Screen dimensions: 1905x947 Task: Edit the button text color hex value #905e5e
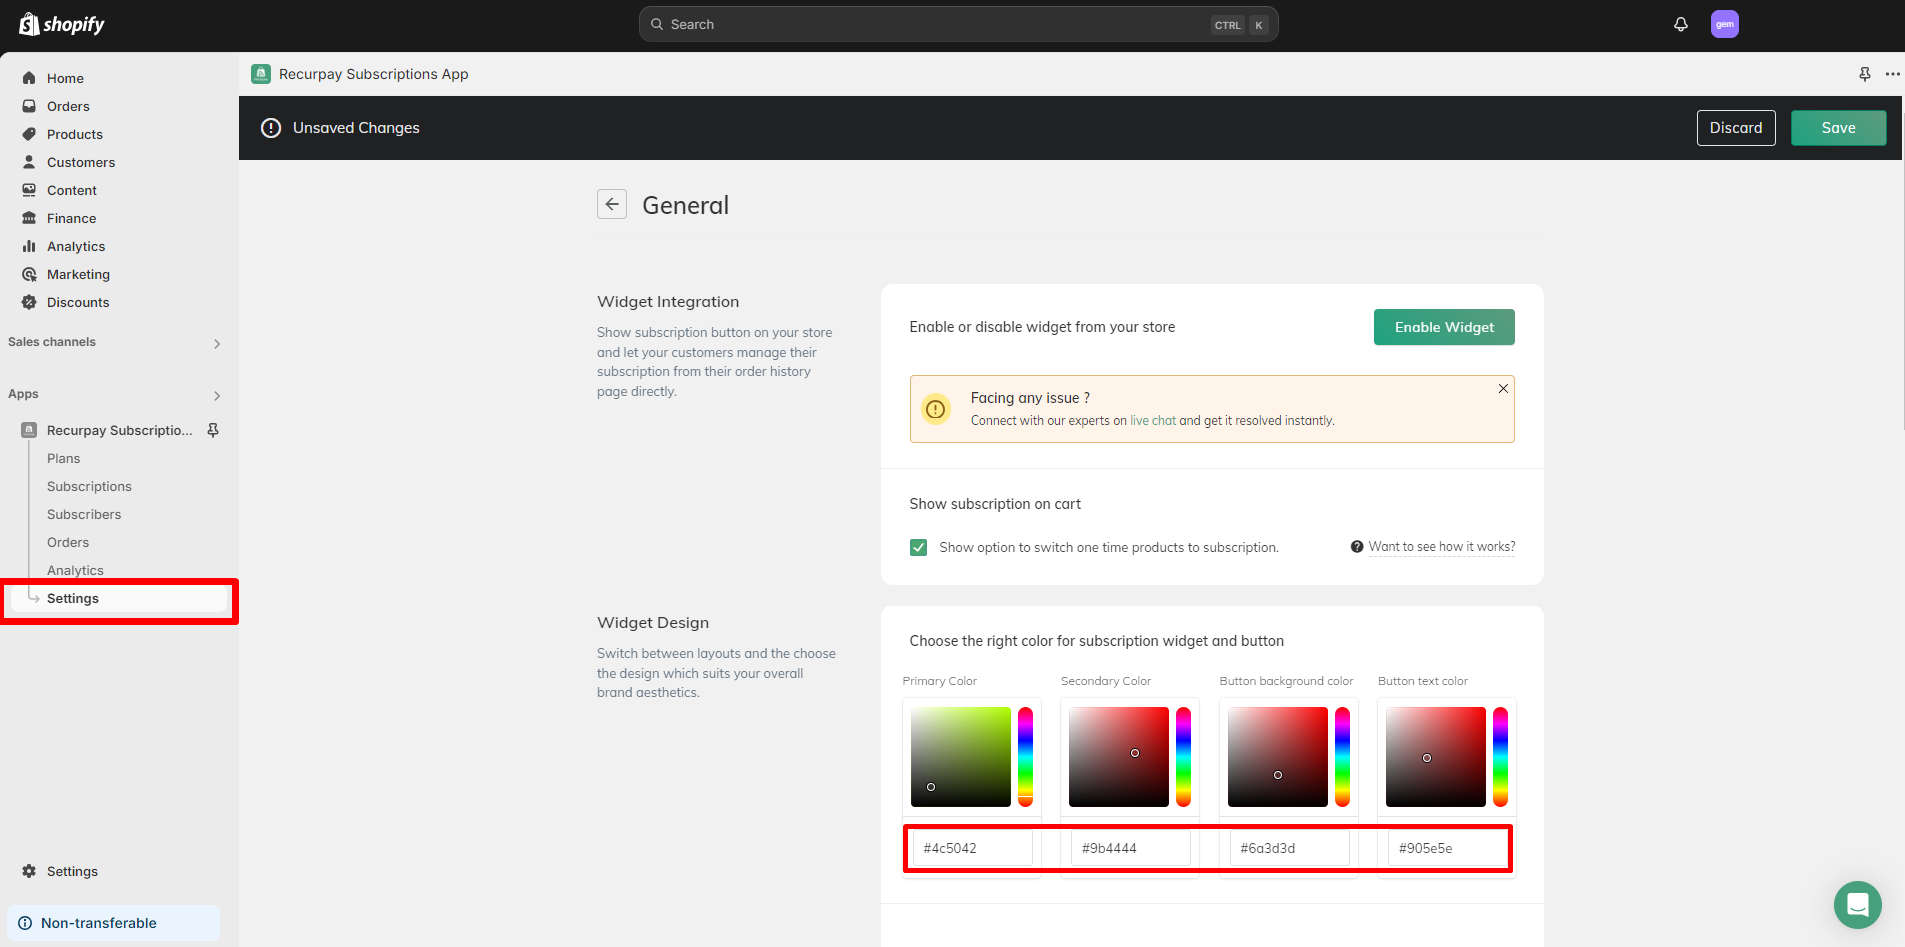(1446, 847)
